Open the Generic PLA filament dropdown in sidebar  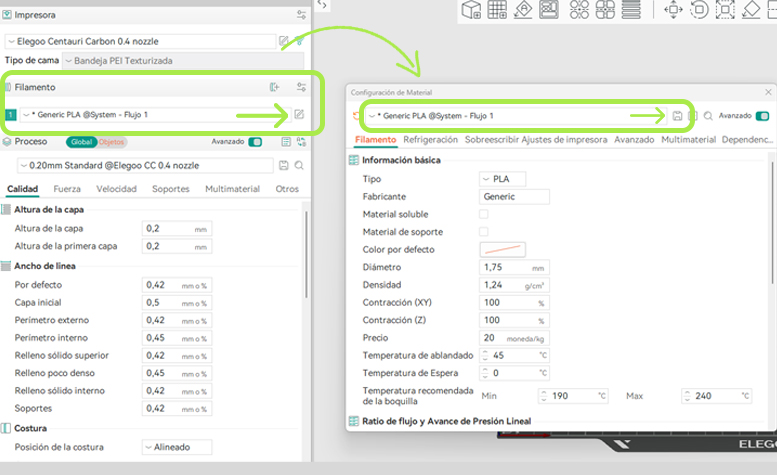(154, 115)
